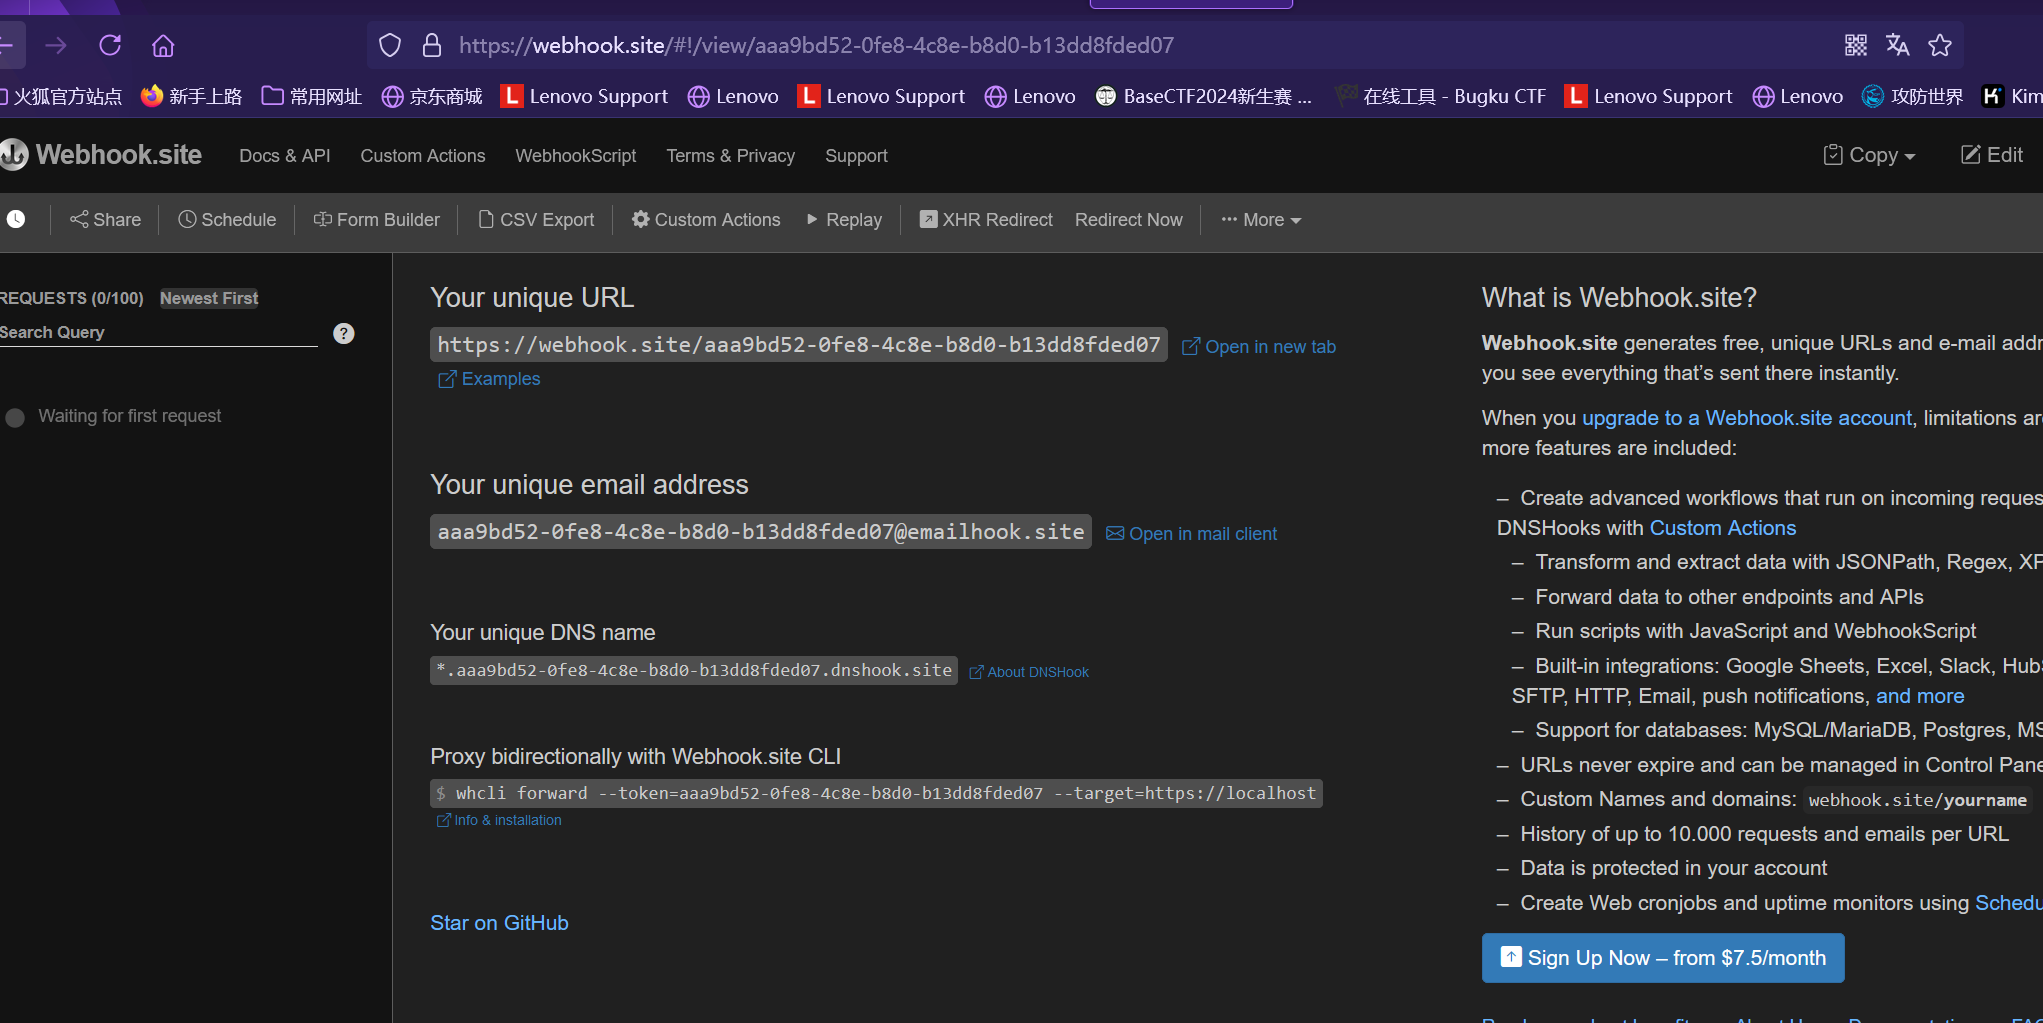Open the shield tracking protection icon
The width and height of the screenshot is (2043, 1023).
click(x=390, y=45)
